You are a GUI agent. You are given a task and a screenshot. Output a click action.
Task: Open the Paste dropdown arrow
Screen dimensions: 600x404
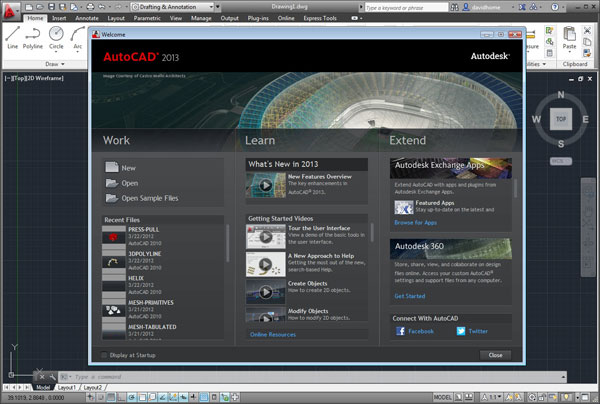click(569, 52)
